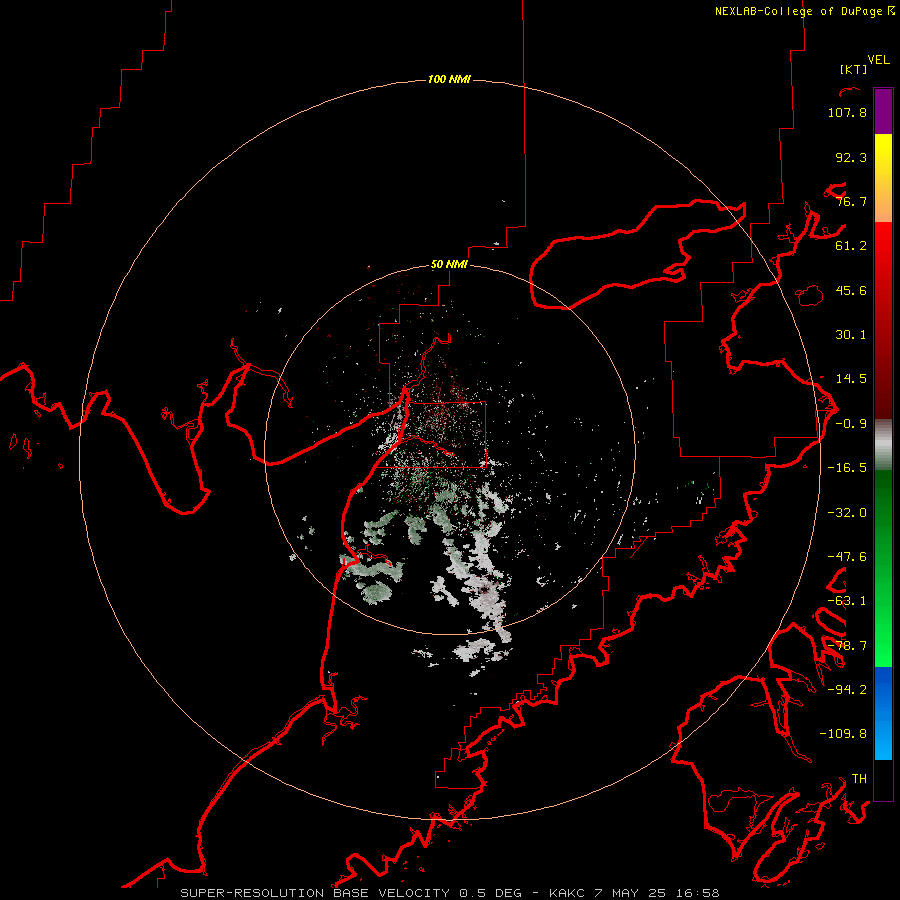
Task: Click the 61.2 velocity legend value
Action: [851, 246]
